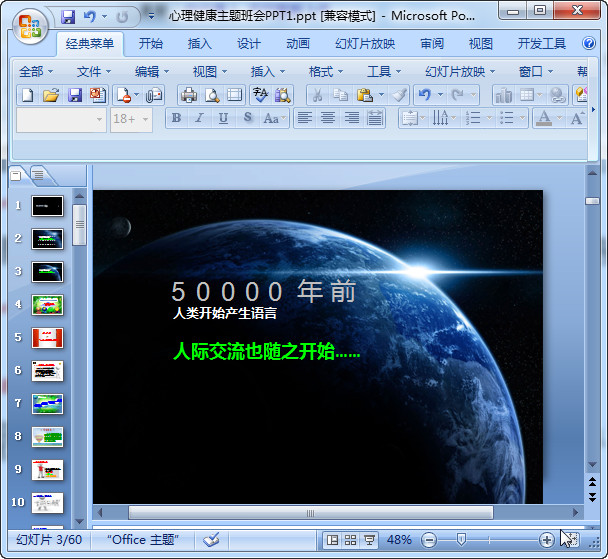Select slide 8 thumbnail
This screenshot has width=608, height=559.
click(47, 437)
